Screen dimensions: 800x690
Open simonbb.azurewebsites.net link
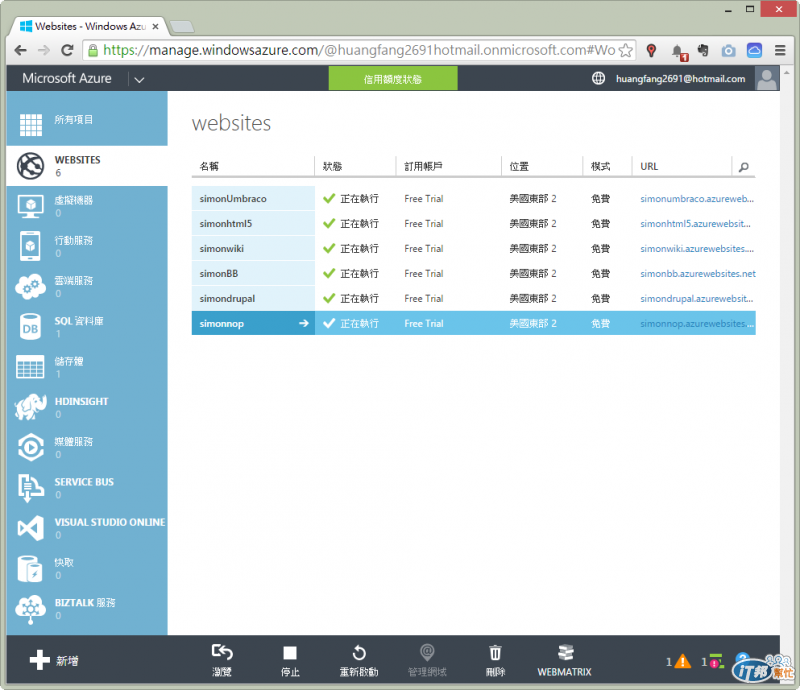click(x=697, y=274)
